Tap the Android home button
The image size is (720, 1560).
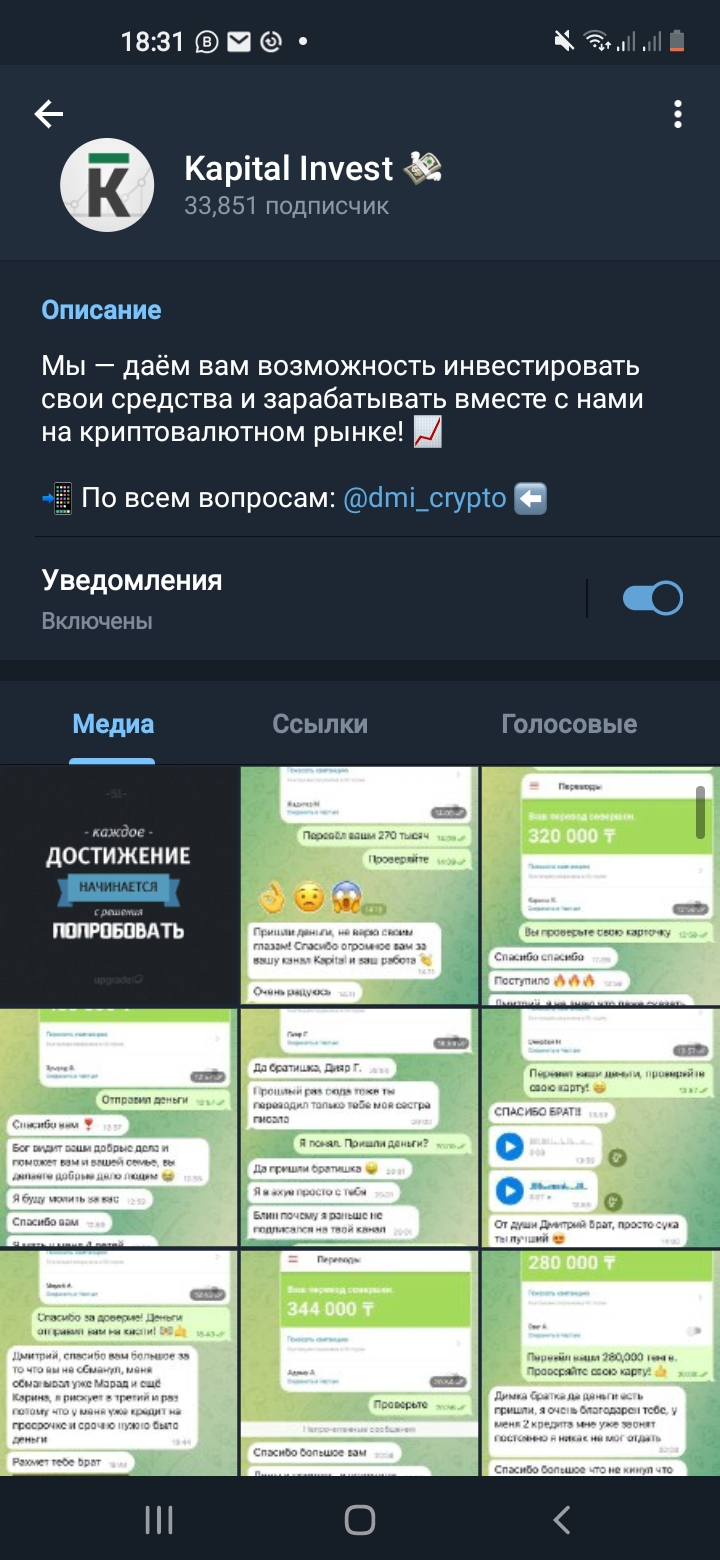(x=360, y=1520)
